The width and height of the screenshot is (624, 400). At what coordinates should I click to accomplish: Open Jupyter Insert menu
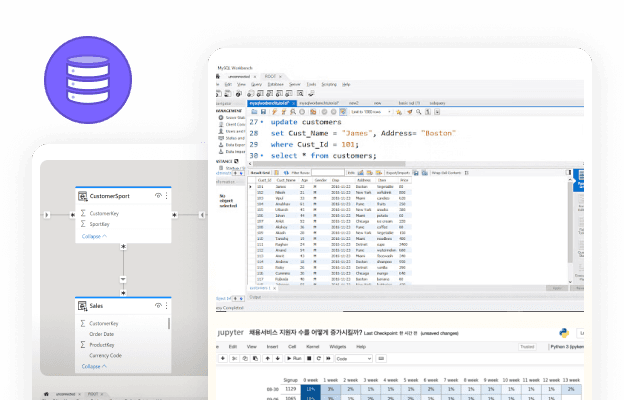272,347
